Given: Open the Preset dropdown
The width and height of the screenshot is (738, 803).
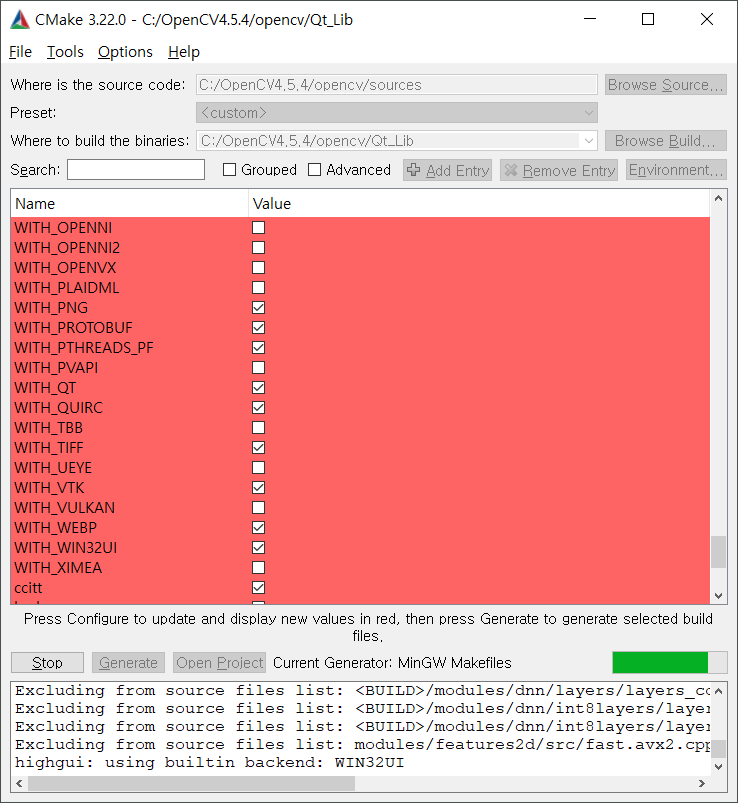Looking at the screenshot, I should [x=396, y=113].
